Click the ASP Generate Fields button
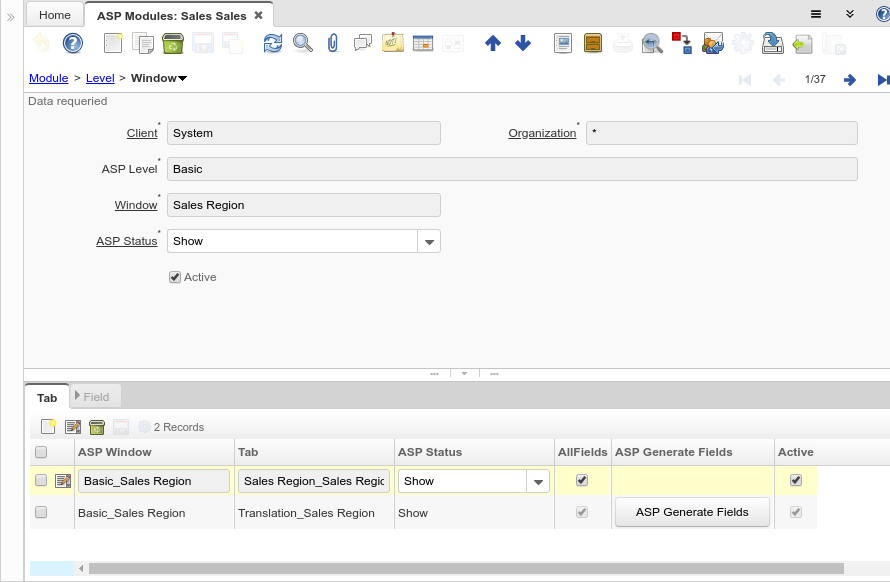The height and width of the screenshot is (582, 890). pyautogui.click(x=692, y=512)
